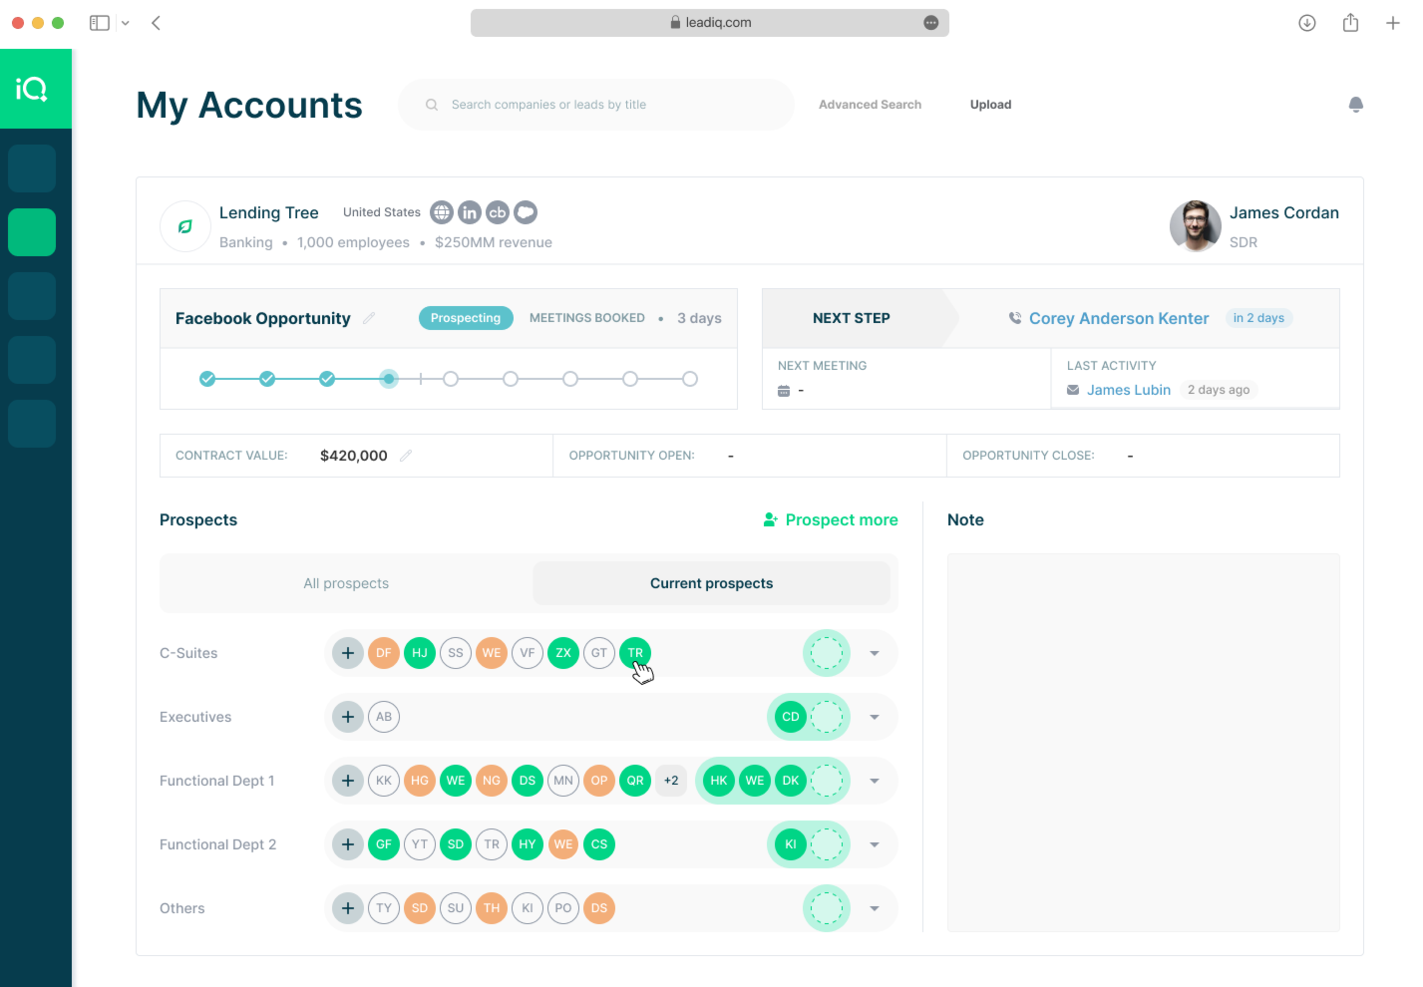Click the last empty pipeline stage
Screen dimensions: 1423x987
690,379
